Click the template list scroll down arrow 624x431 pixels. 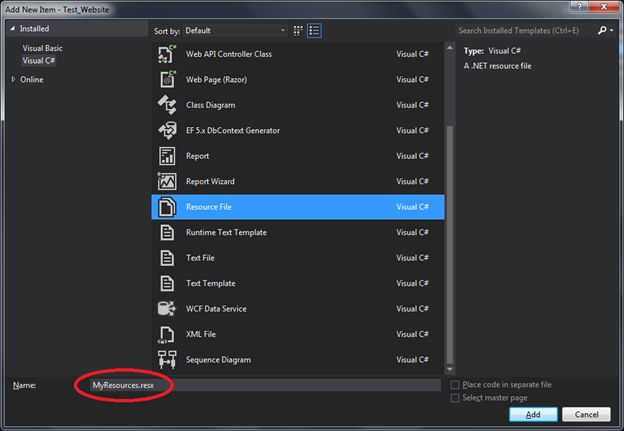coord(450,369)
